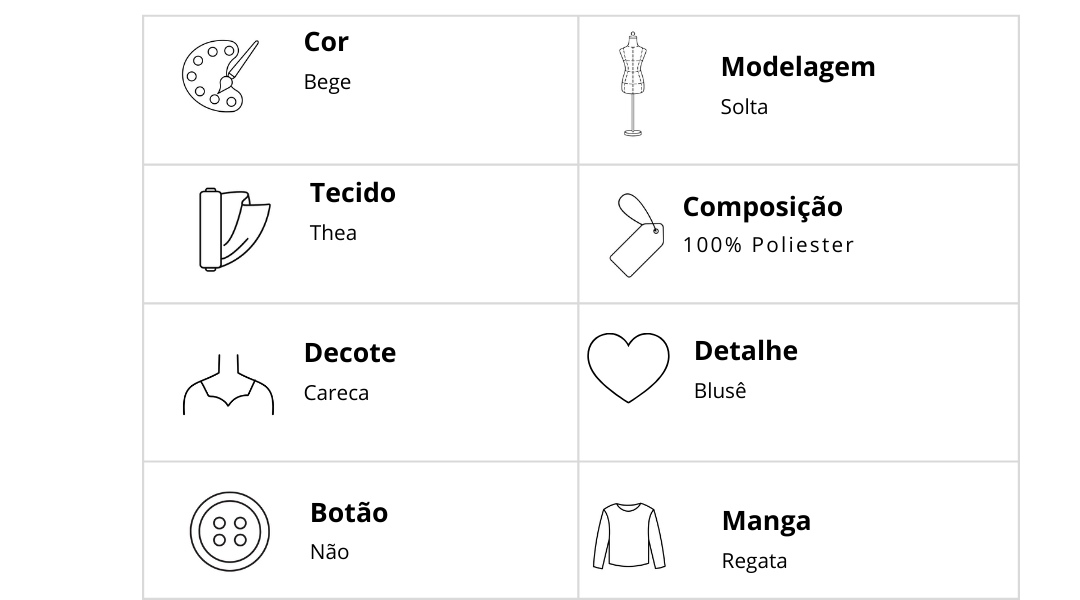Click the Composição heading
The height and width of the screenshot is (600, 1080).
762,207
